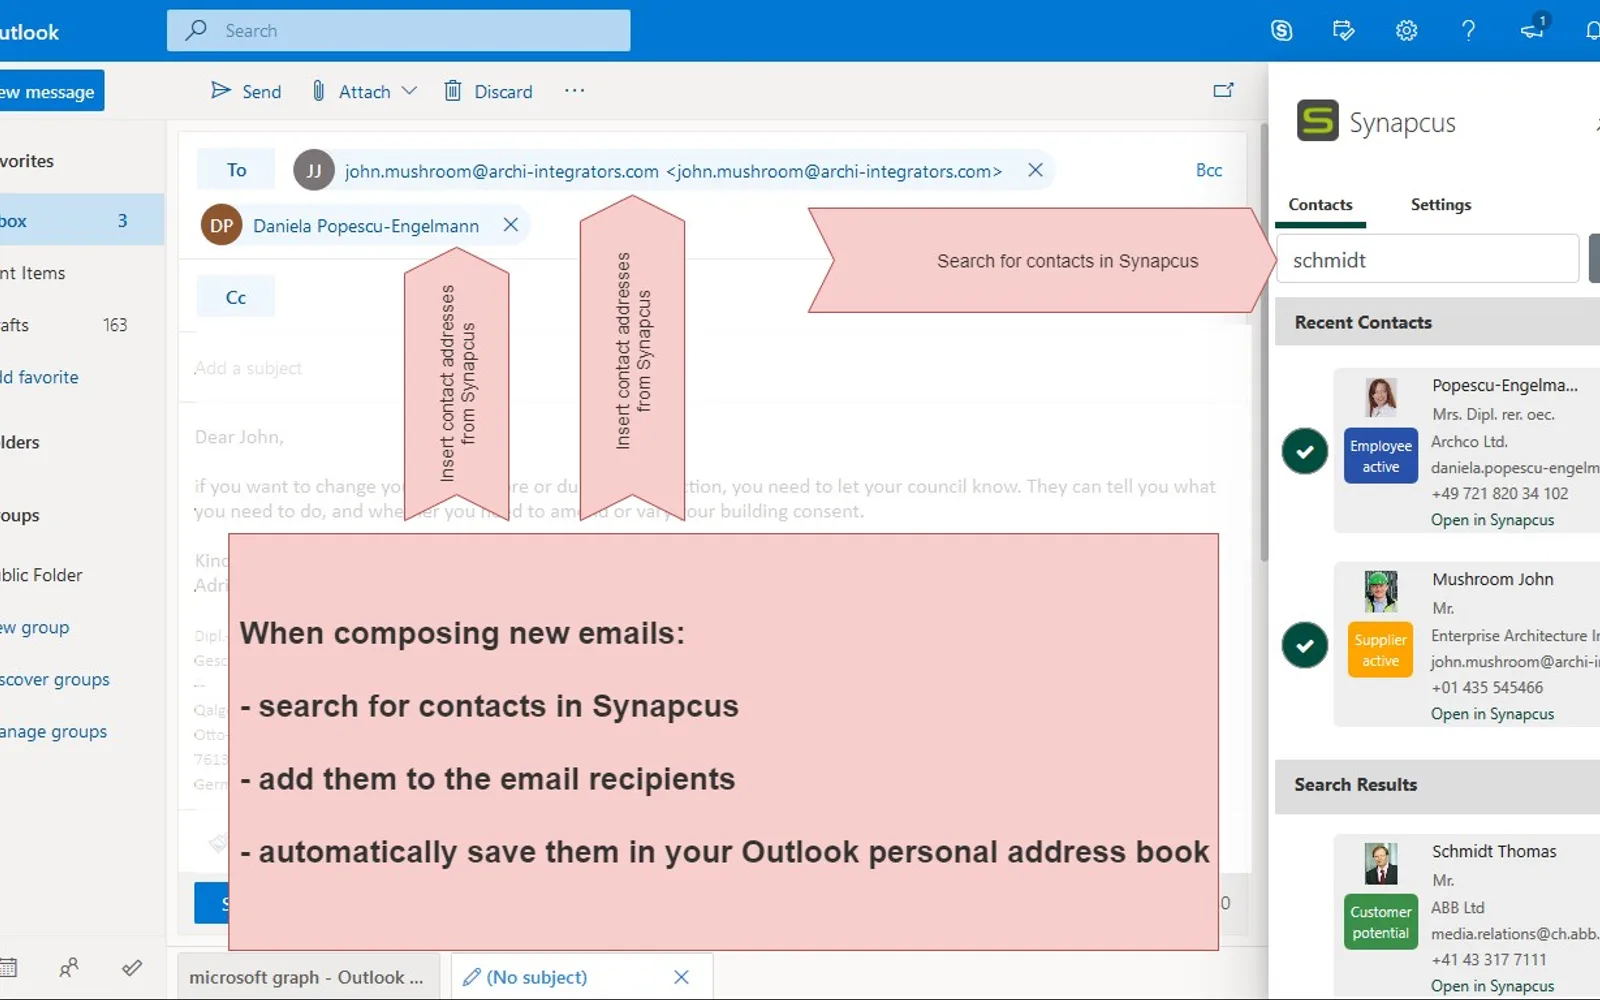This screenshot has height=1000, width=1600.
Task: Open Schmidt Thomas in Synapcus
Action: [x=1492, y=986]
